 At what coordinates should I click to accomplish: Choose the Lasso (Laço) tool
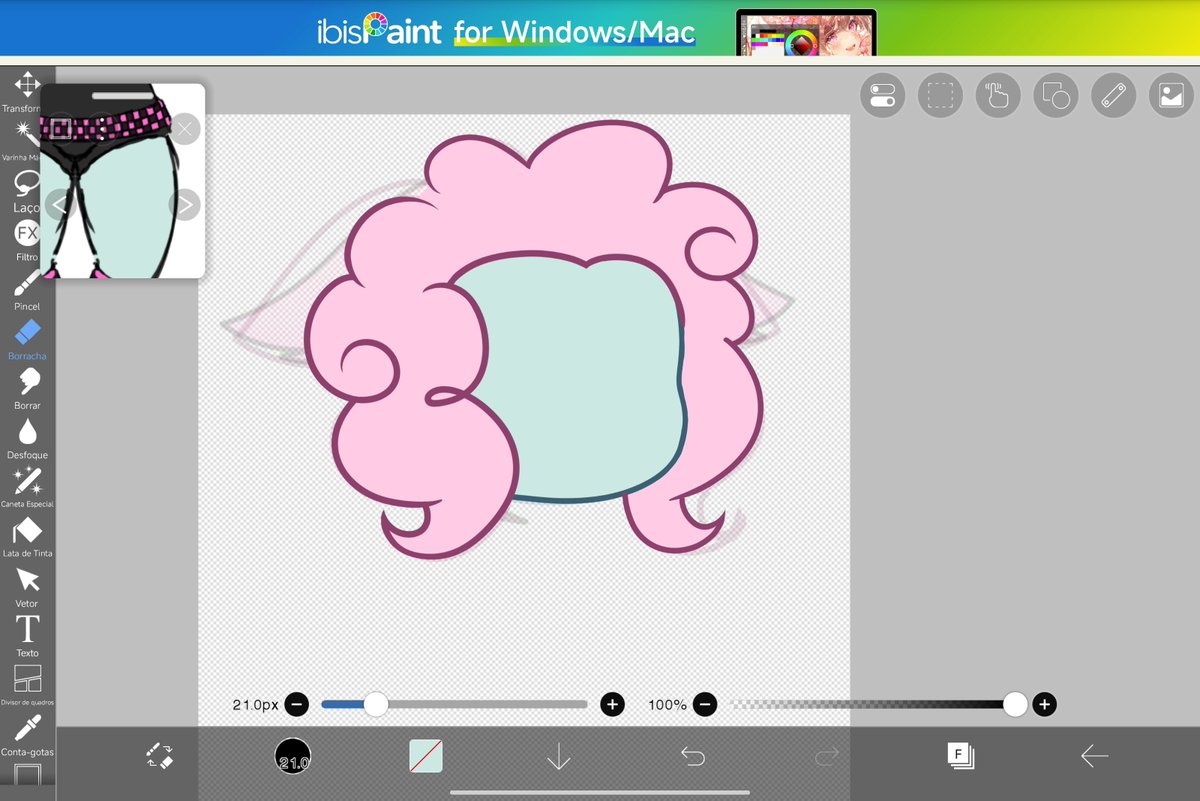pyautogui.click(x=27, y=190)
